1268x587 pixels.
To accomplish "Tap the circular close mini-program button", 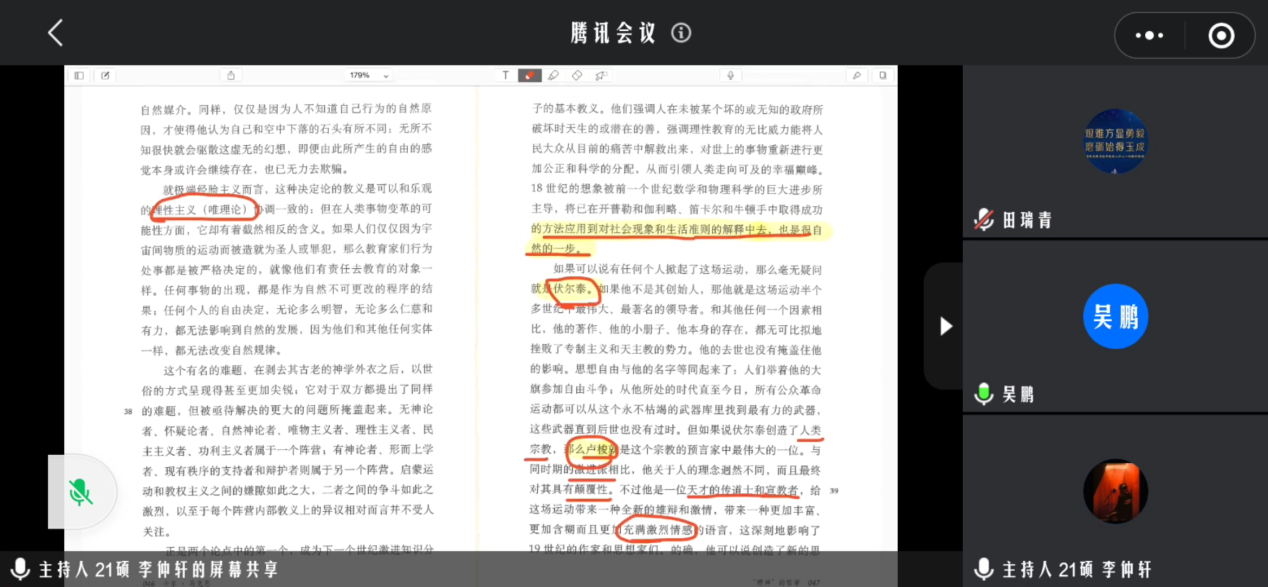I will [1221, 36].
